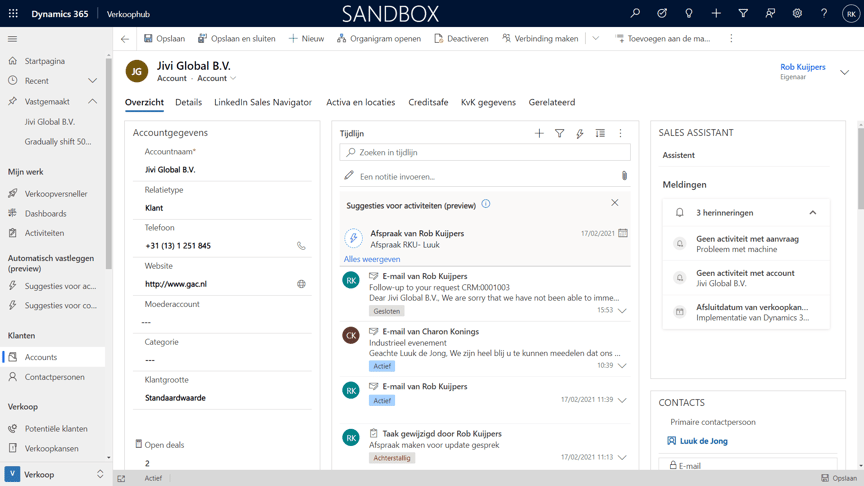Open the search magnifier in top bar
The image size is (864, 486).
(x=635, y=13)
